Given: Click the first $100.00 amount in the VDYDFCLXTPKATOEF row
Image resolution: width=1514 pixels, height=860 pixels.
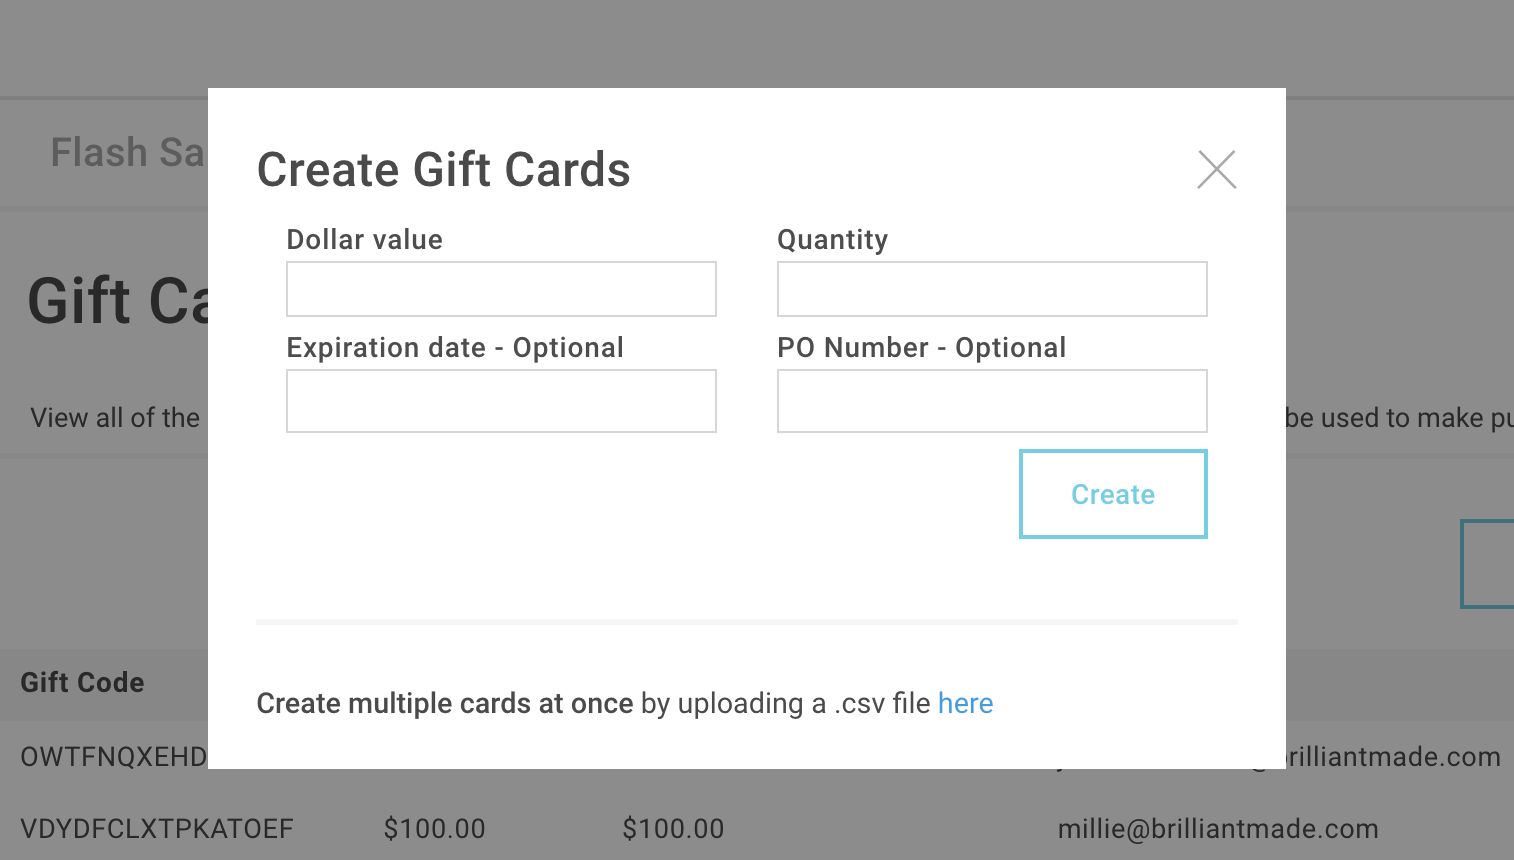Looking at the screenshot, I should [x=435, y=828].
